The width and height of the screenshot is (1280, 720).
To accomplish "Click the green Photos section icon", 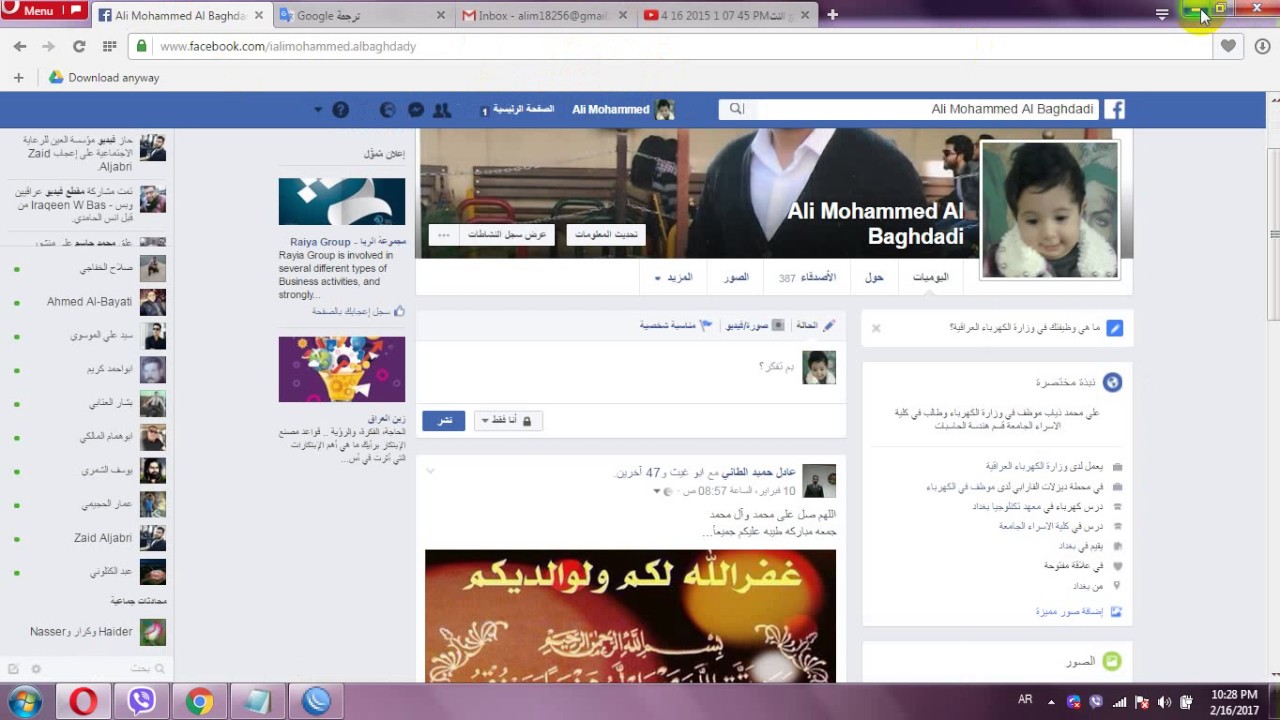I will coord(1111,661).
